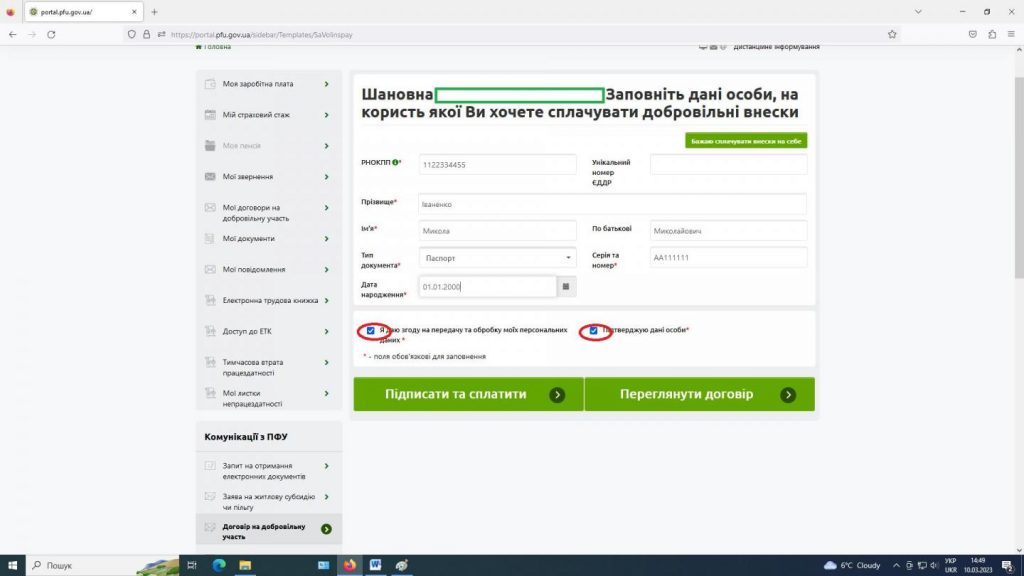Click the Ім'я field with Микола

tap(497, 231)
